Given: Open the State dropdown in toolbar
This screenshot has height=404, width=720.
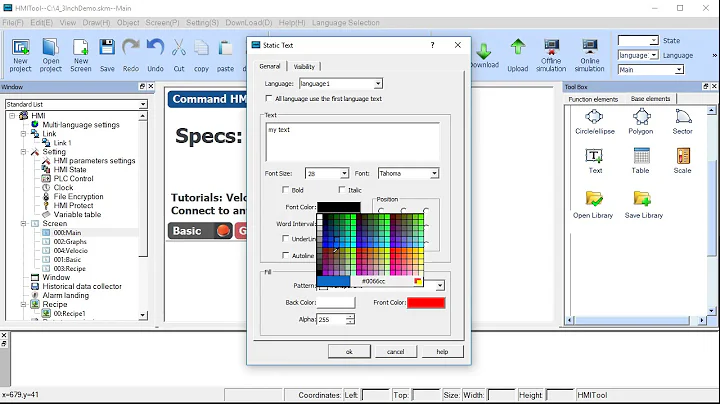Looking at the screenshot, I should coord(653,41).
